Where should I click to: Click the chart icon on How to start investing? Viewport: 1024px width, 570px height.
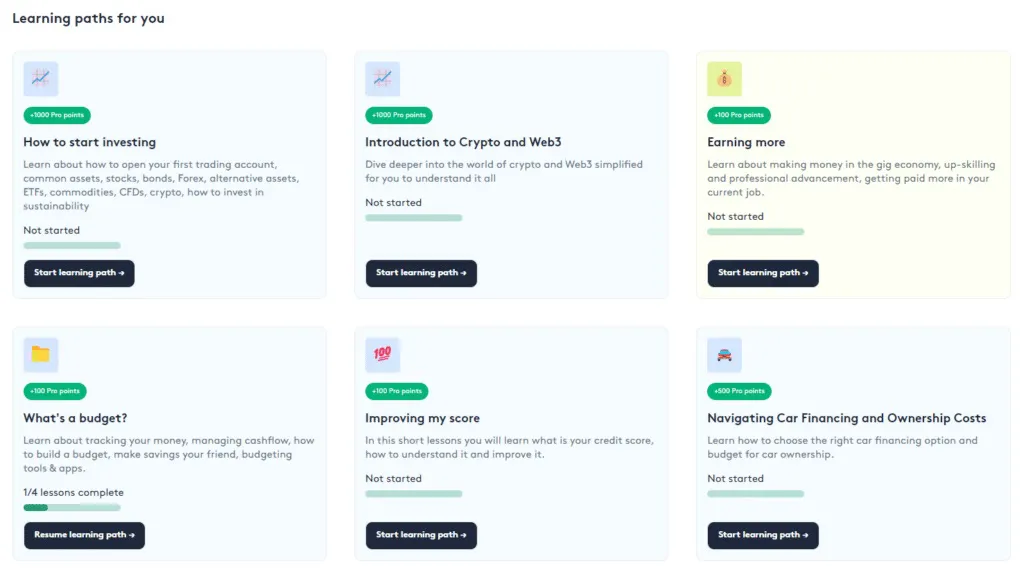click(x=41, y=79)
